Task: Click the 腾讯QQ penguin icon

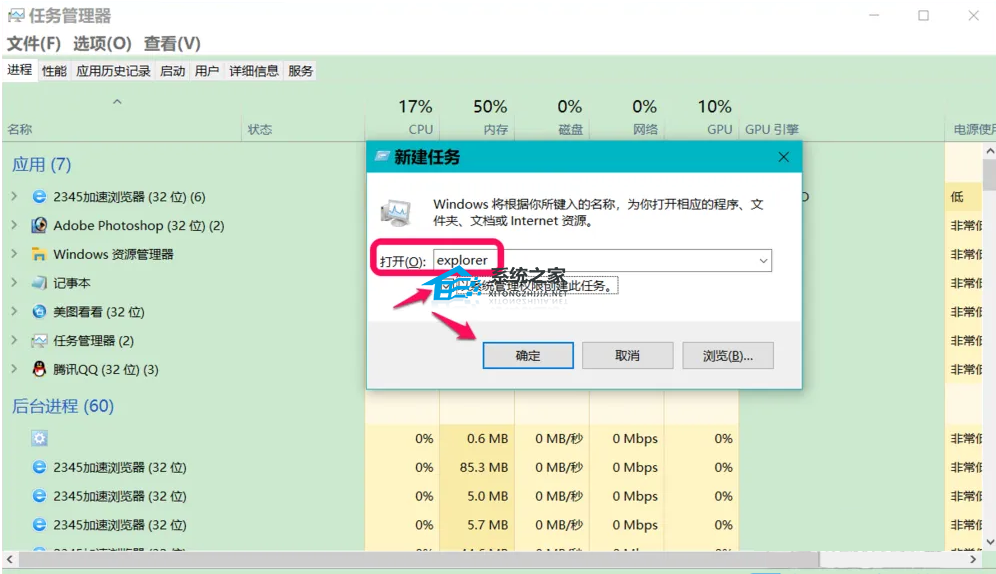Action: click(x=40, y=370)
